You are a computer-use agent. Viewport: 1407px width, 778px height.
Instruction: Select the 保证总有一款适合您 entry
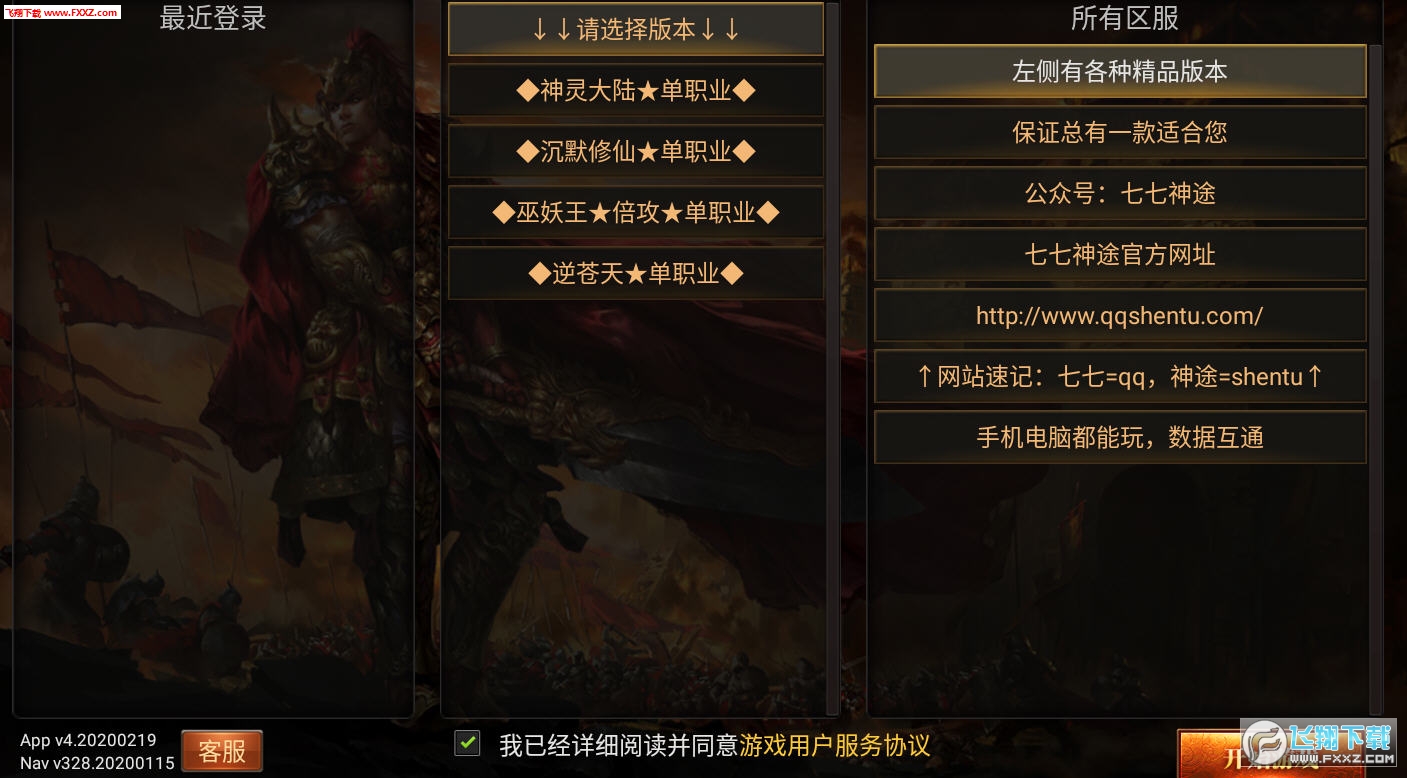[1120, 132]
